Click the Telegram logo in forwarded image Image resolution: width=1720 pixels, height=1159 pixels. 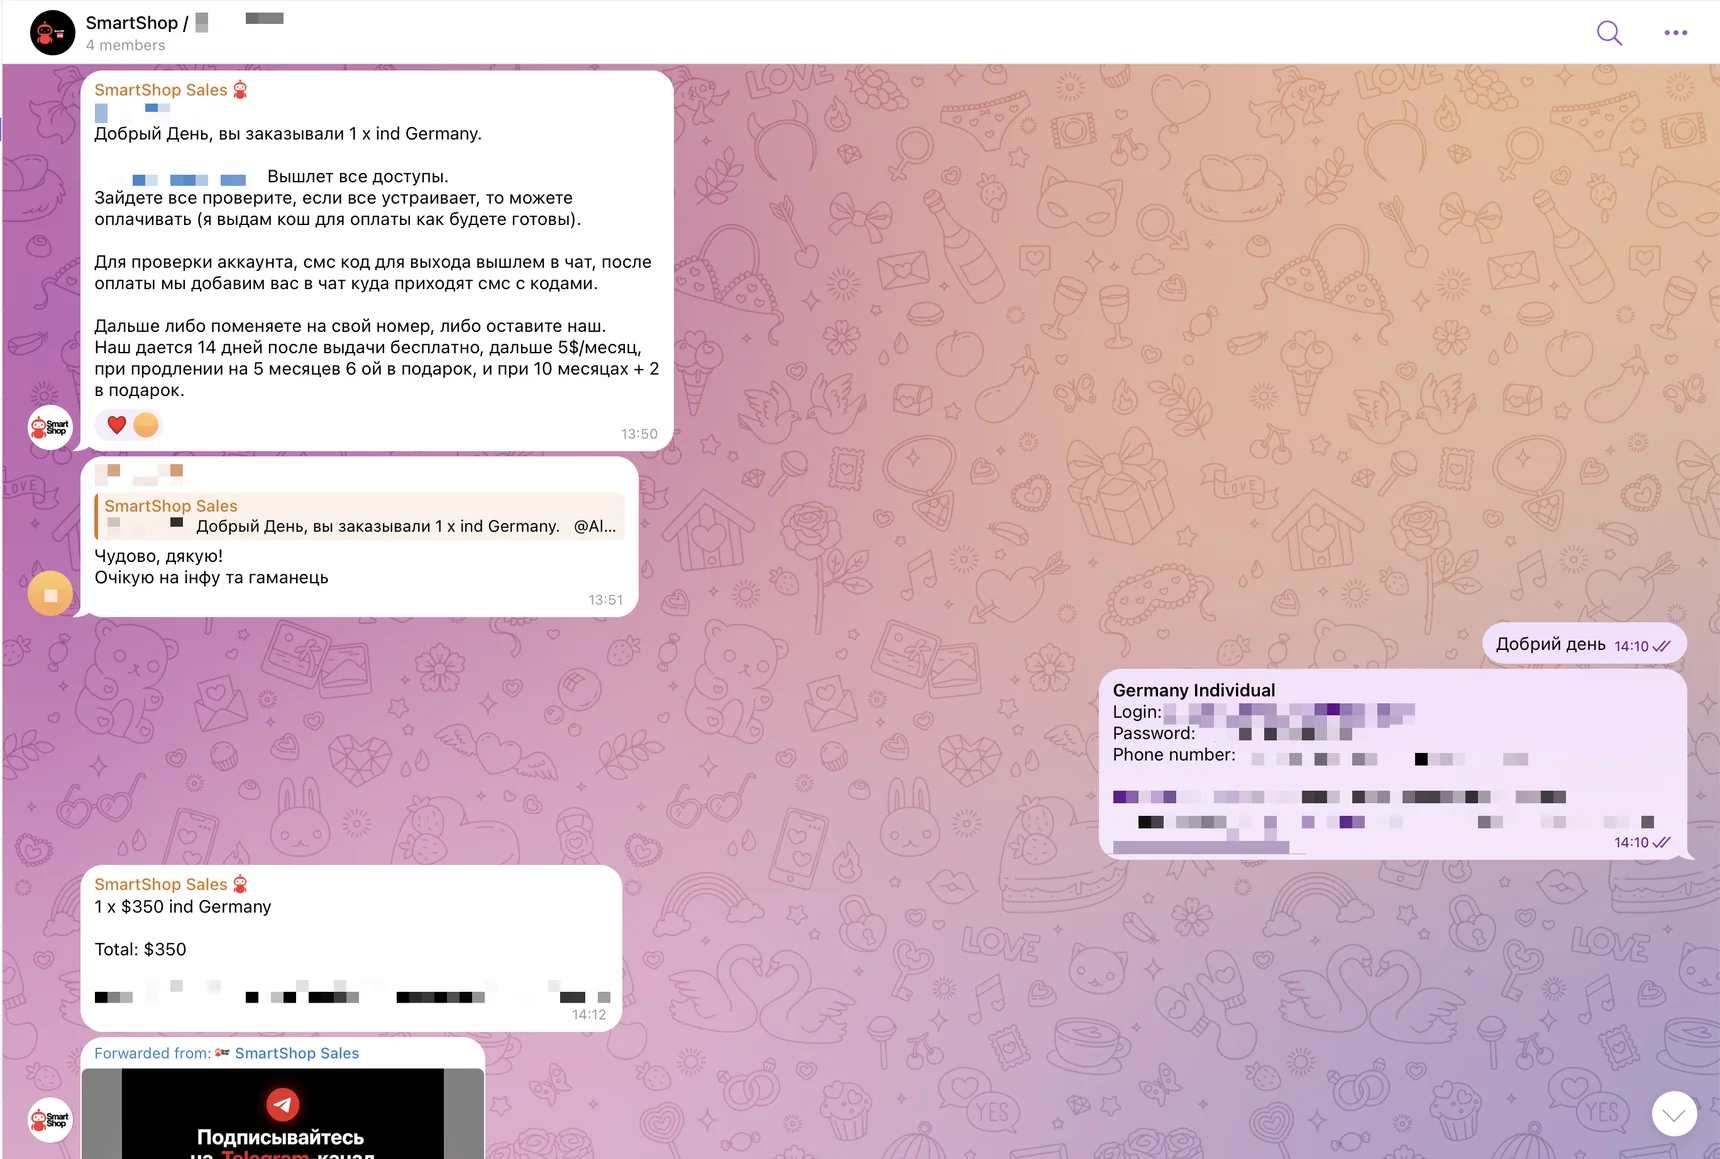[283, 1105]
